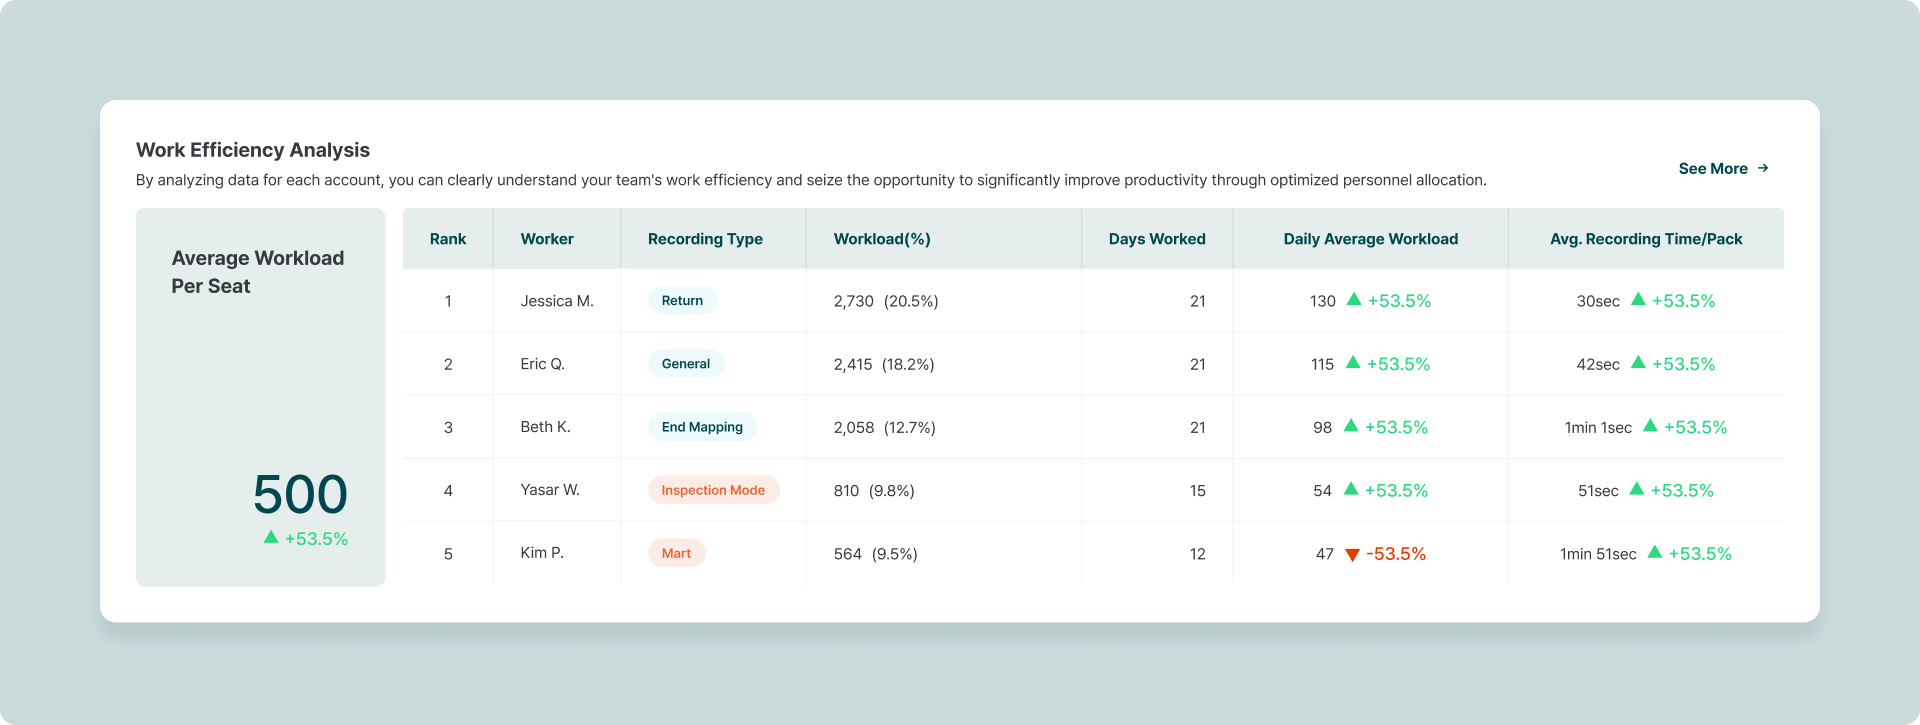Select the Return recording type tag
The image size is (1920, 725).
pos(682,301)
